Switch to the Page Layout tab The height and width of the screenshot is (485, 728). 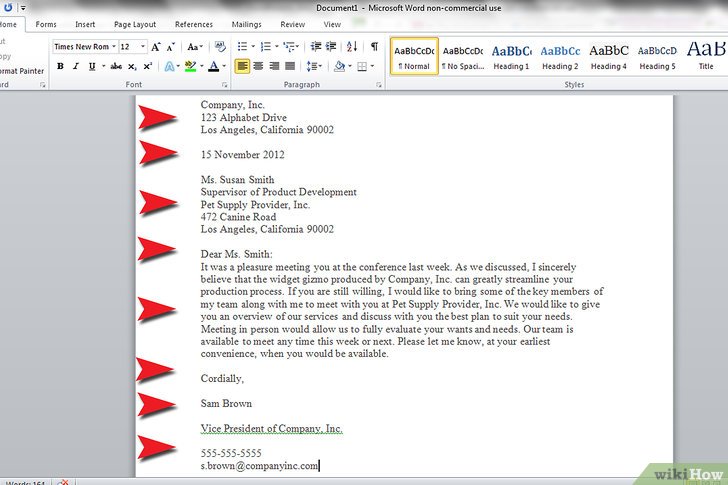[135, 25]
